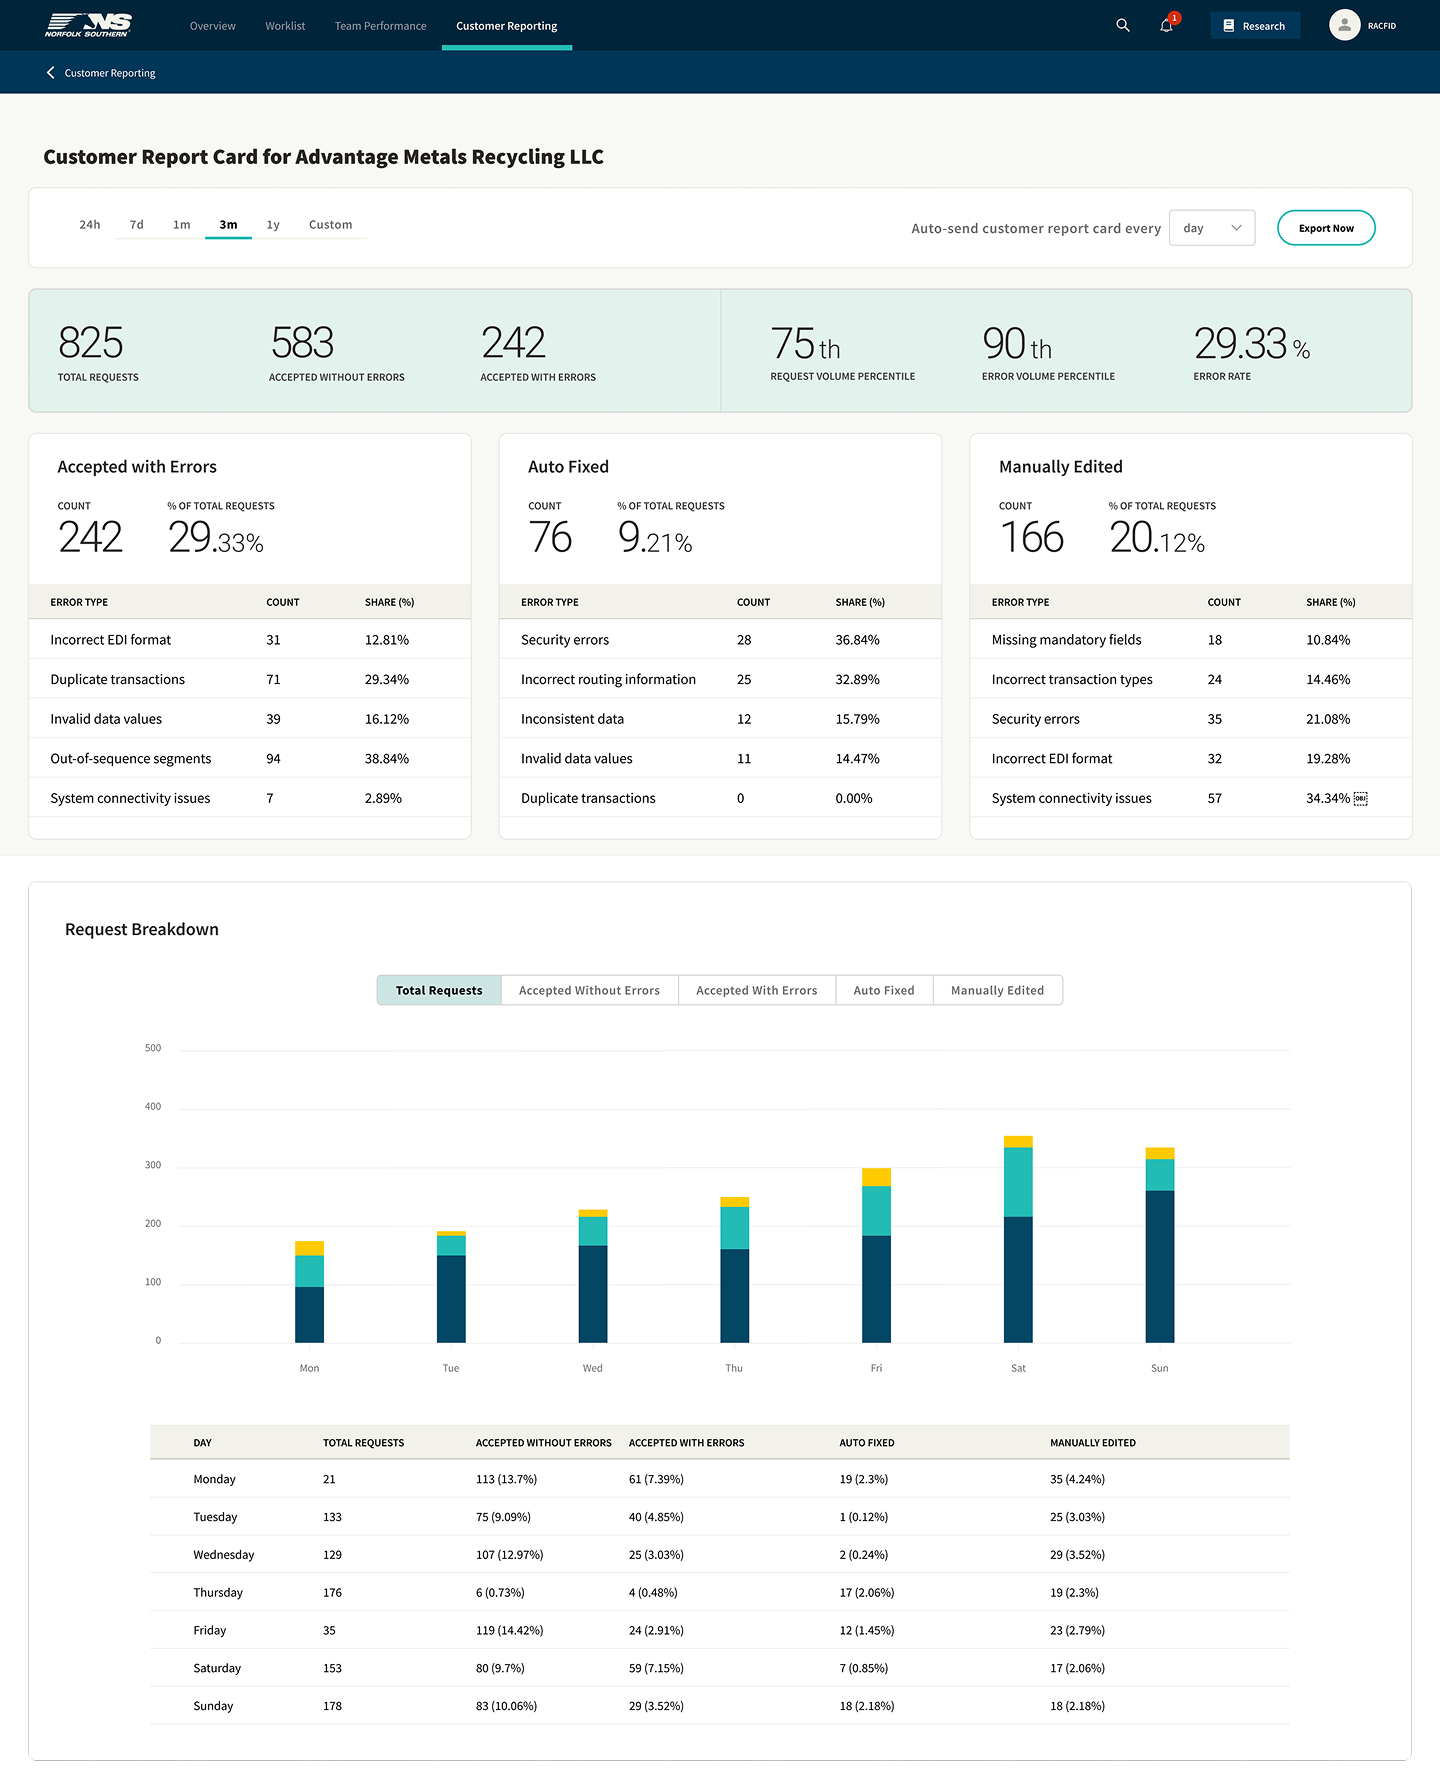Click the Manually Edited column header in table
1440x1790 pixels.
tap(1093, 1443)
